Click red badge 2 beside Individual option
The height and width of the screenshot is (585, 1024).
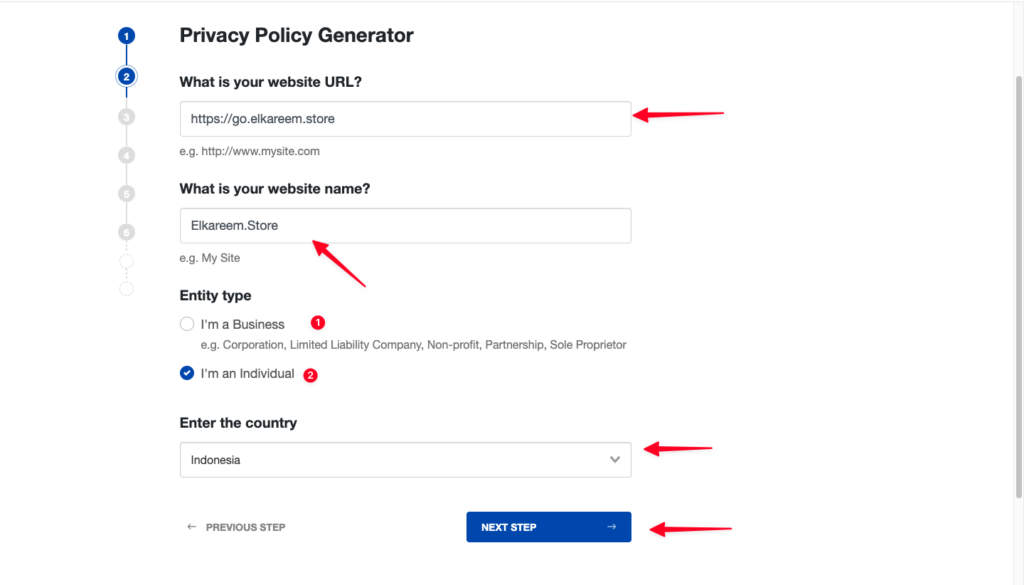(310, 376)
